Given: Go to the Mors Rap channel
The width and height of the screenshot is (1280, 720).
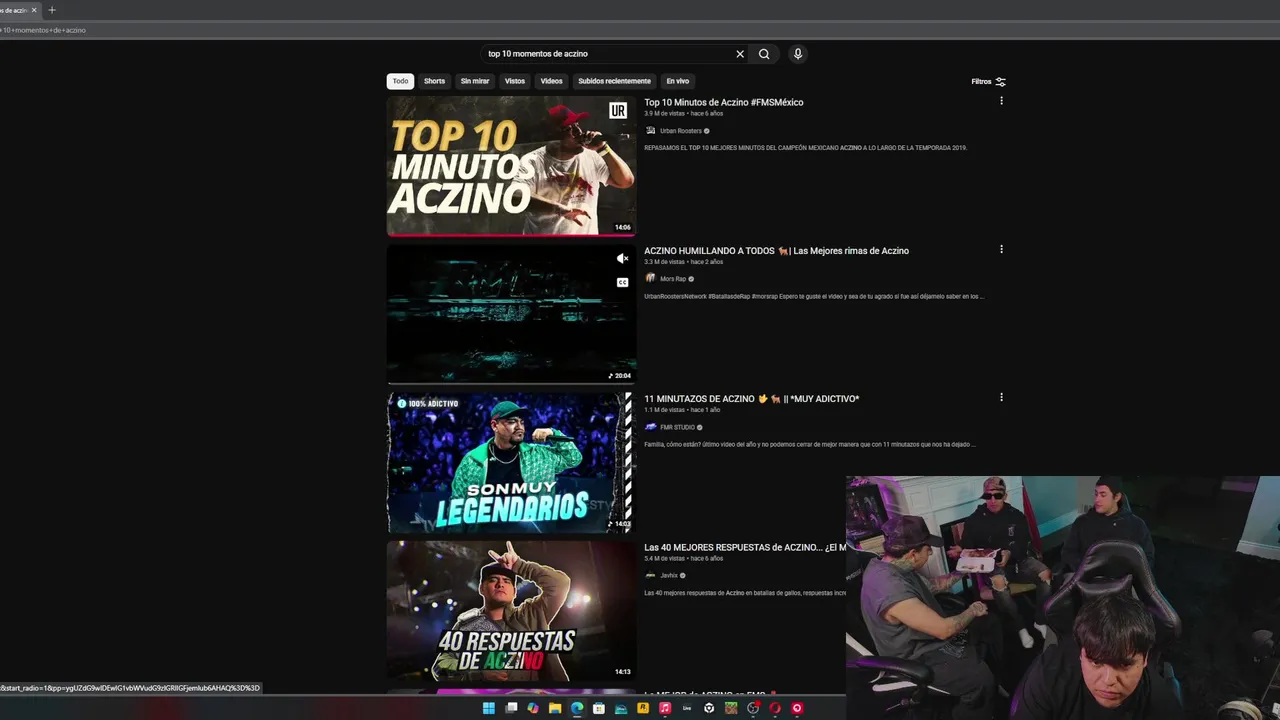Looking at the screenshot, I should click(x=673, y=279).
